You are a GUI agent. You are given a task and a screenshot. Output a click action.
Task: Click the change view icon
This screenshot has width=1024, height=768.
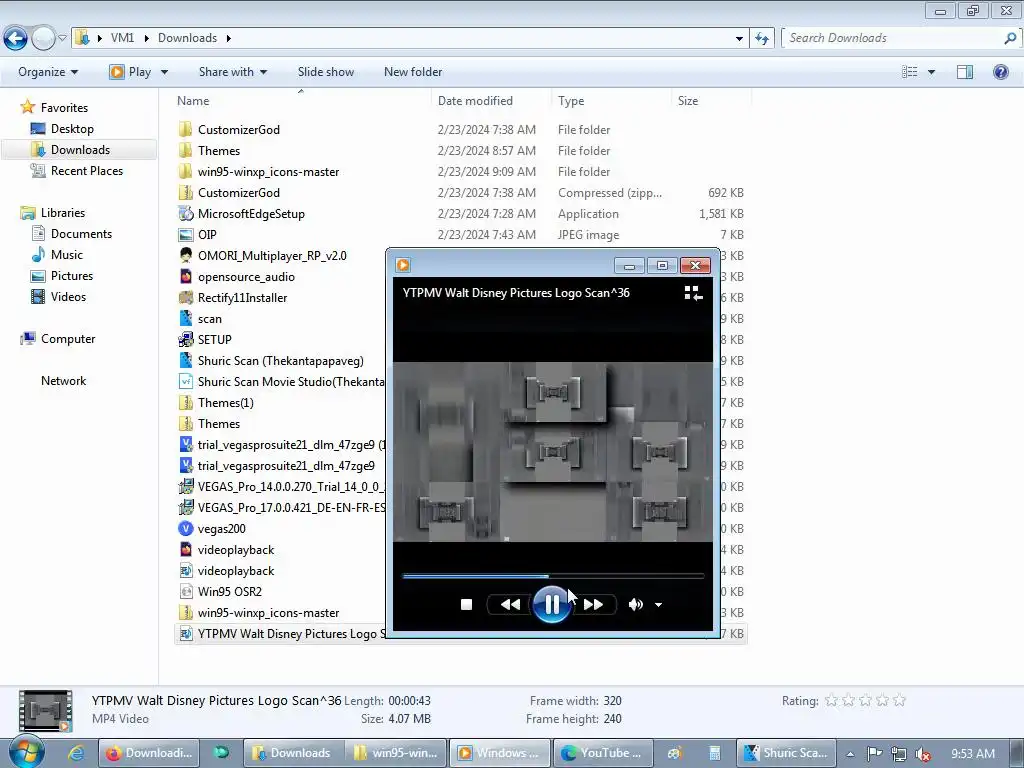coord(910,72)
